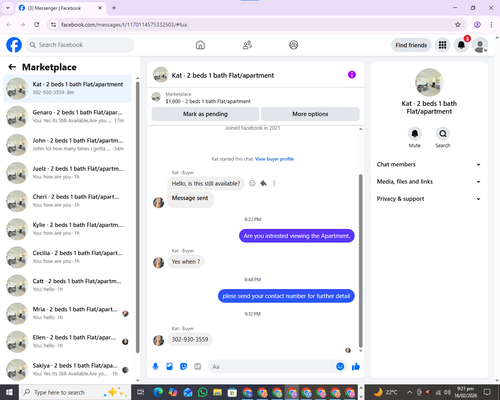Open Cheri conversation
Screen dimensions: 500x400
click(x=67, y=201)
